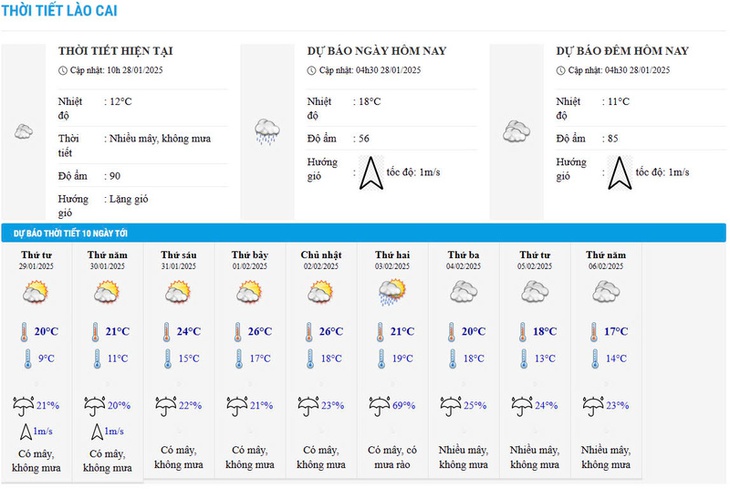730x489 pixels.
Task: Click the umbrella icon beside 22%
Action: click(x=166, y=406)
